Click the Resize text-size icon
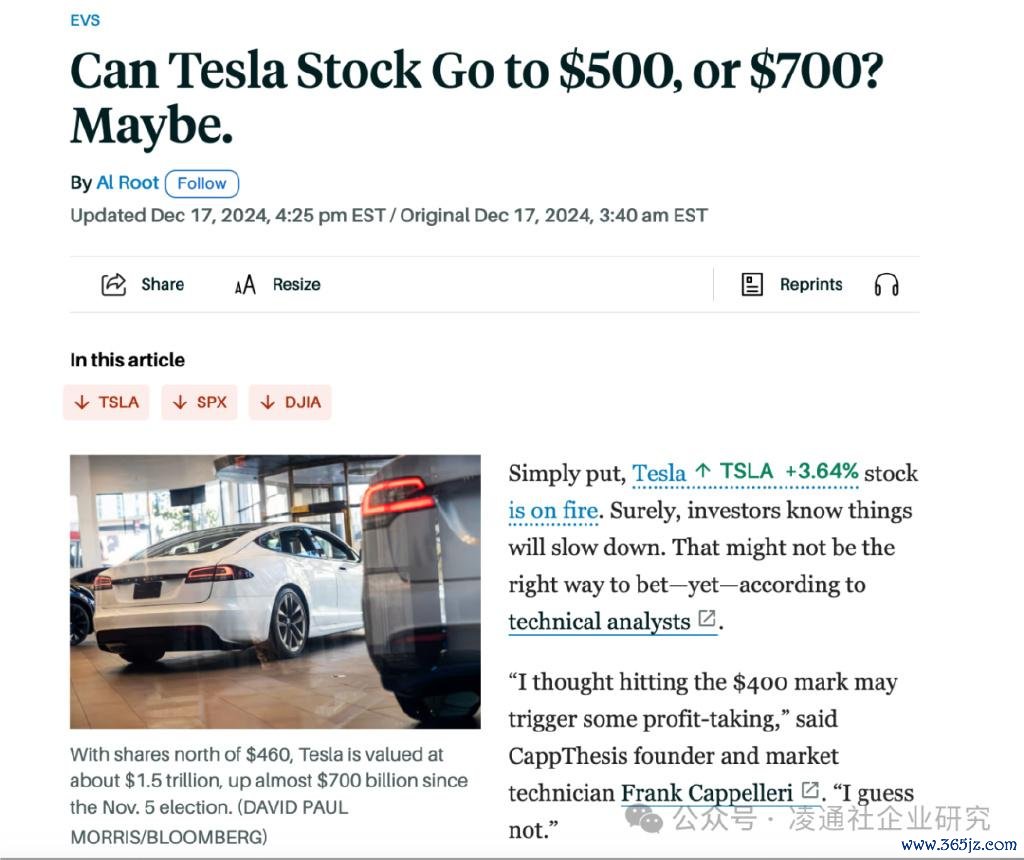 click(245, 285)
